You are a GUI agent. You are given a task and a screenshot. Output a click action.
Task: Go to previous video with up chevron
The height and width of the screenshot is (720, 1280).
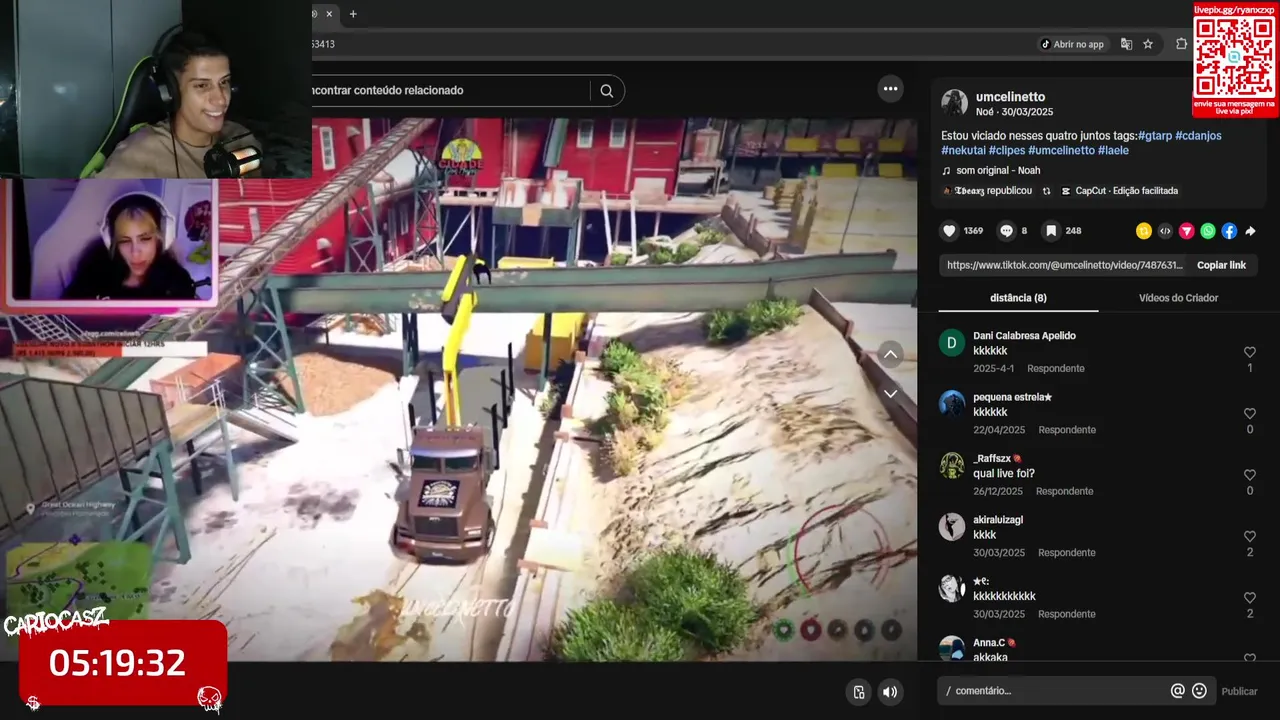tap(890, 355)
